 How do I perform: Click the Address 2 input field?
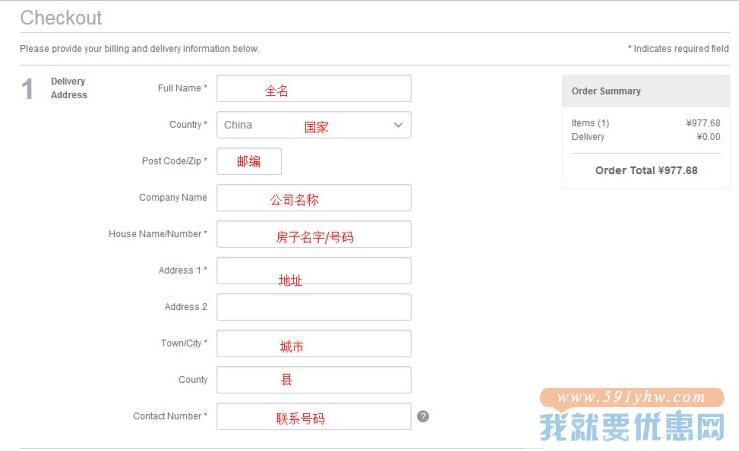[x=314, y=307]
